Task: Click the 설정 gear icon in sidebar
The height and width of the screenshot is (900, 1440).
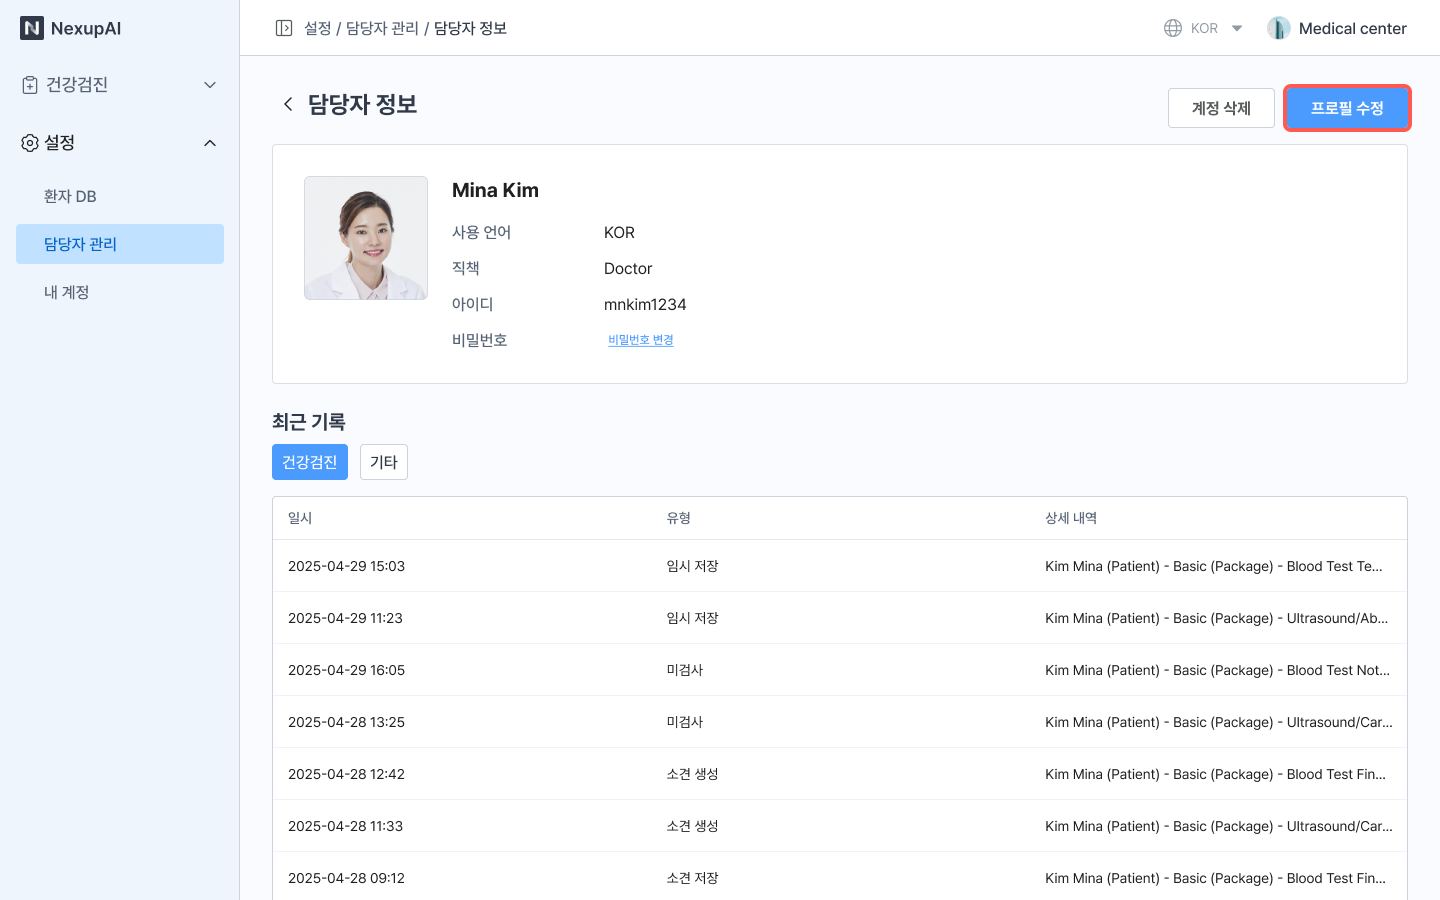Action: click(30, 143)
